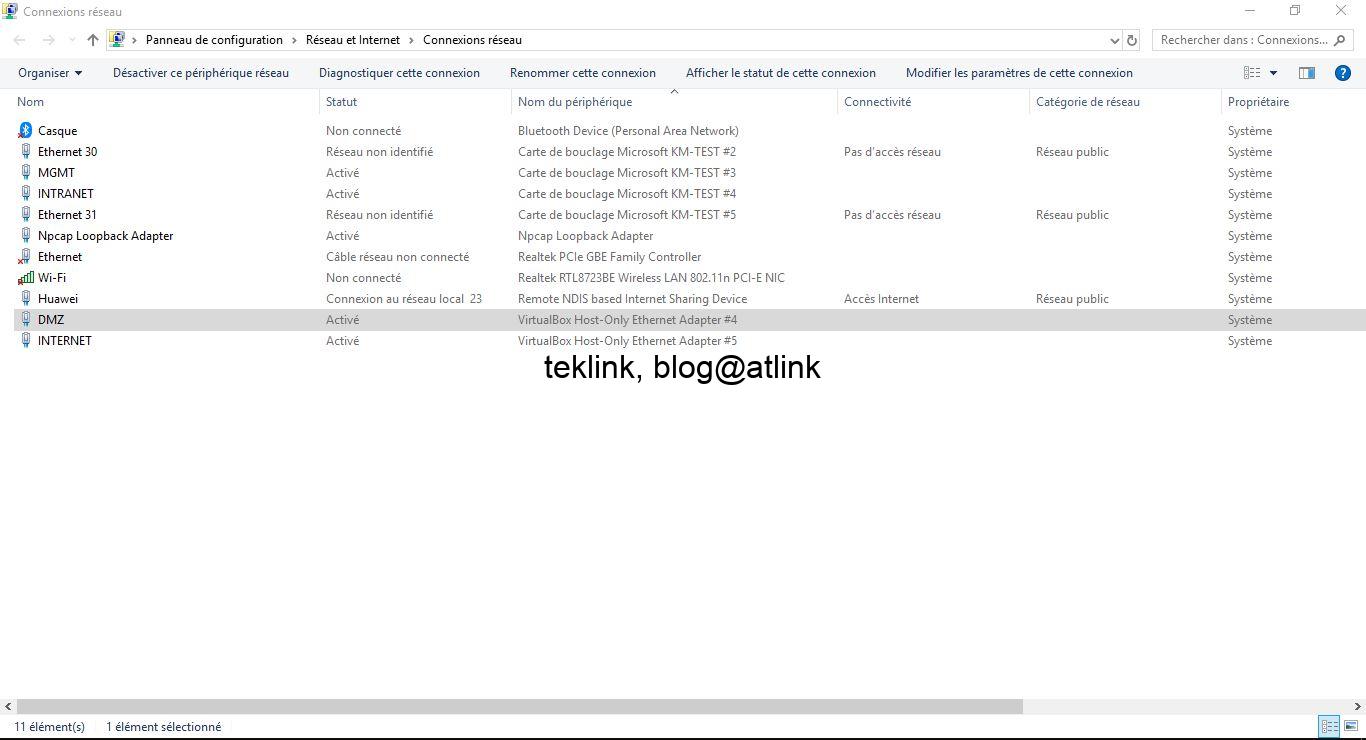1366x740 pixels.
Task: Click the back navigation arrow
Action: (18, 40)
